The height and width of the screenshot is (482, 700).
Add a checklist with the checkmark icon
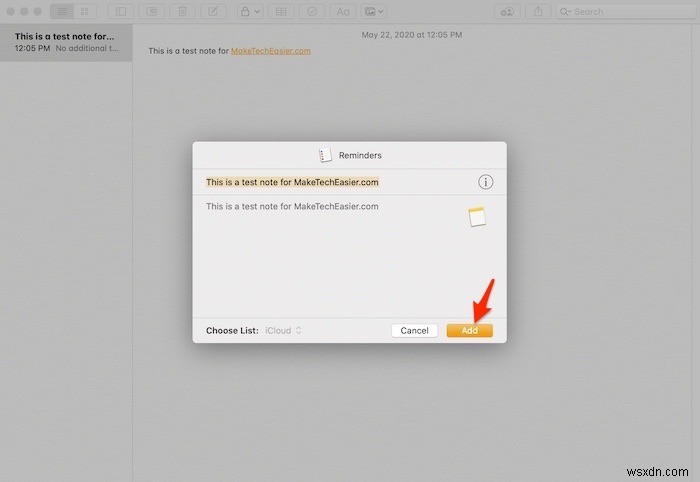click(x=312, y=12)
